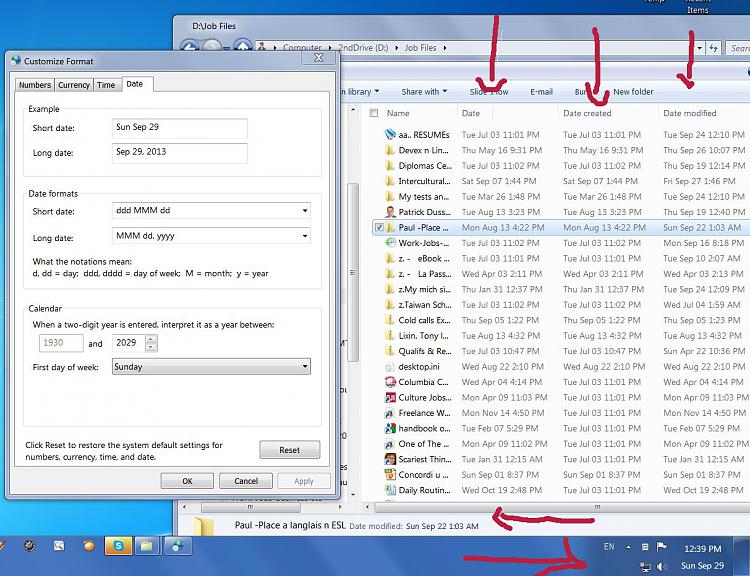Select the z.Taiwan Sch... folder icon

pyautogui.click(x=390, y=305)
